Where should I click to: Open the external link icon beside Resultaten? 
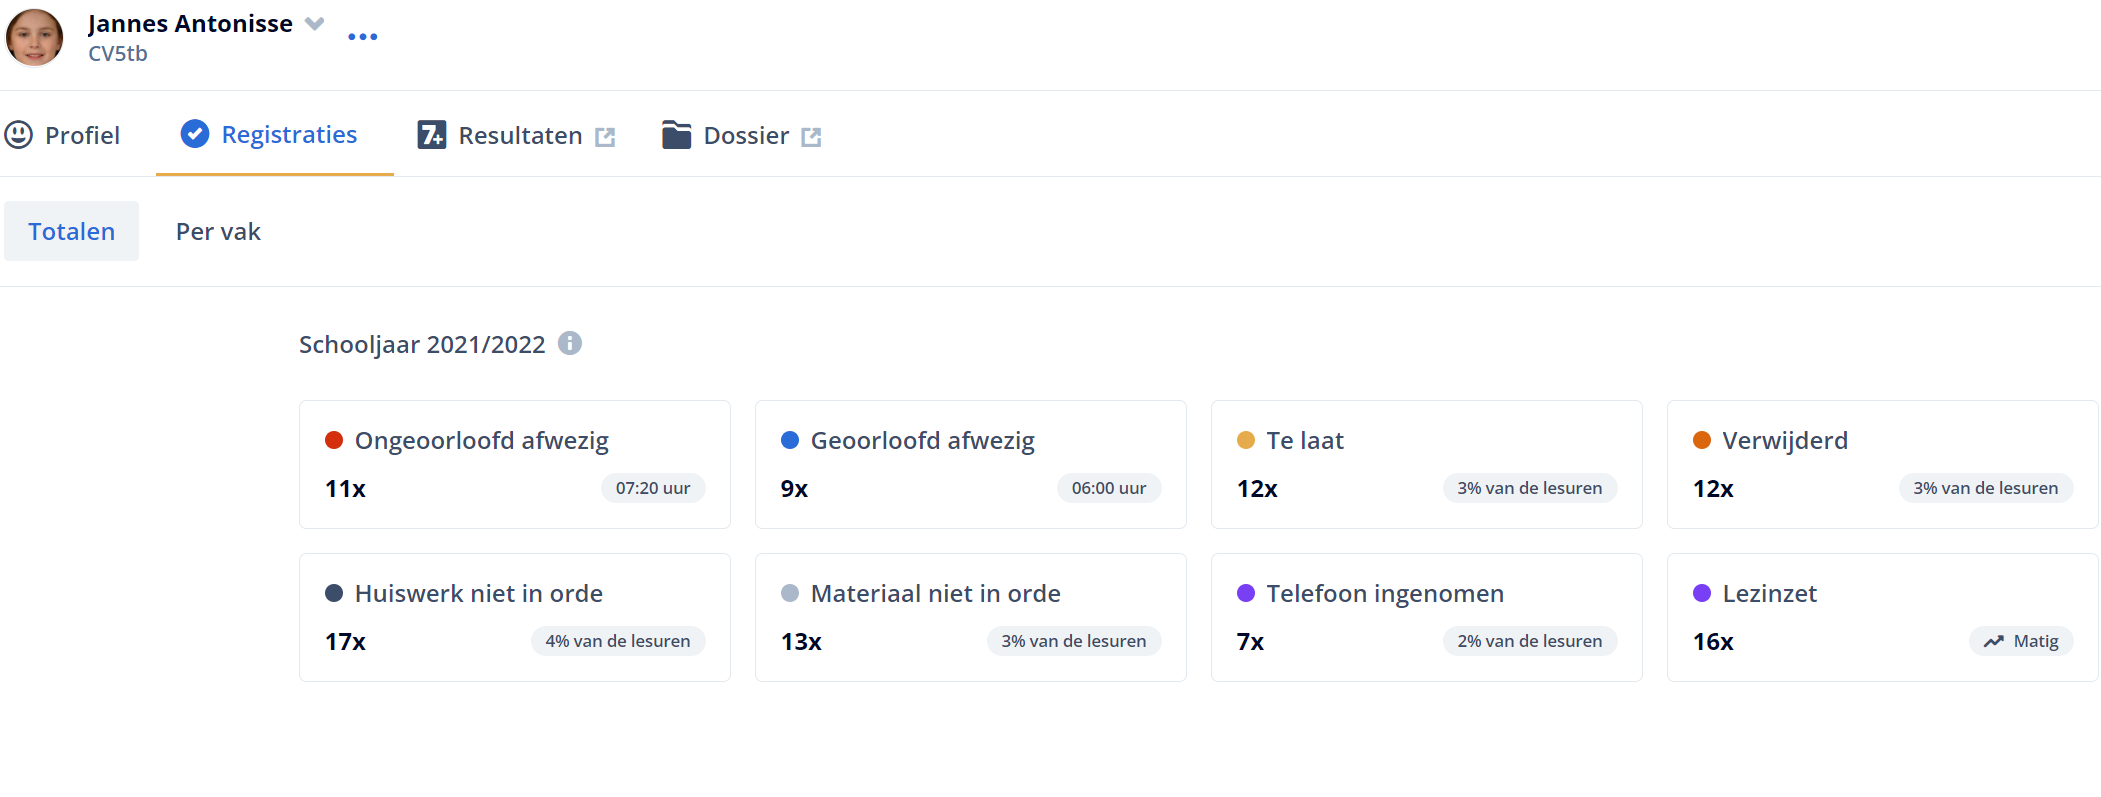[x=605, y=137]
